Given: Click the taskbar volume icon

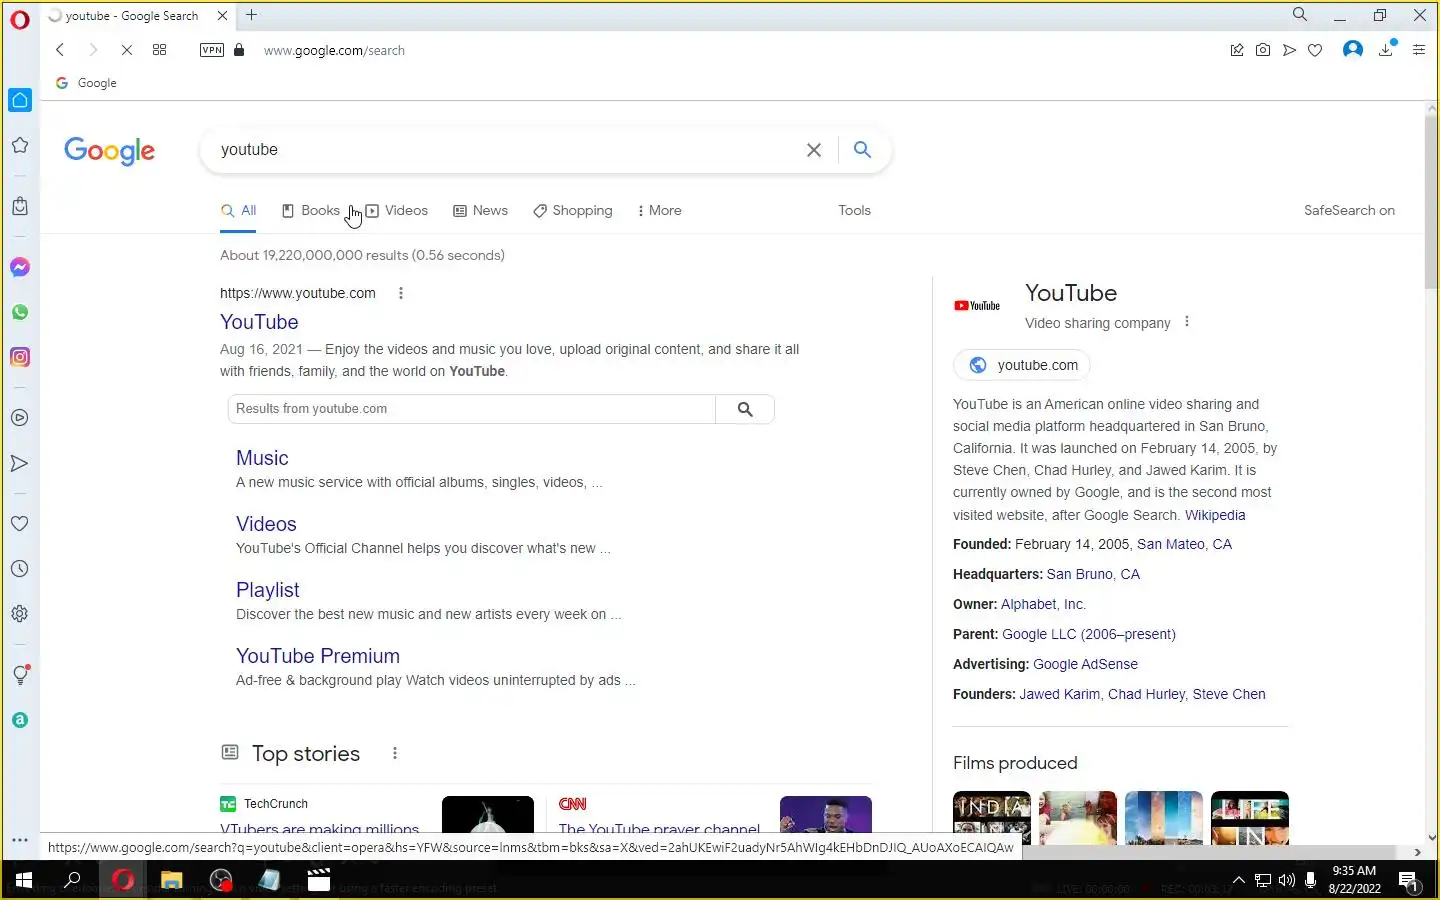Looking at the screenshot, I should tap(1286, 881).
